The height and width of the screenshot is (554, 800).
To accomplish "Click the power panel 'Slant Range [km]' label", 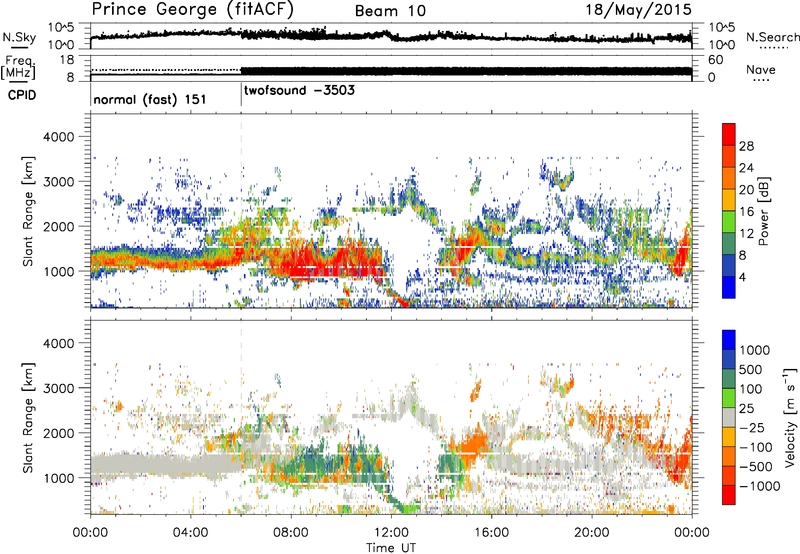I will [28, 211].
